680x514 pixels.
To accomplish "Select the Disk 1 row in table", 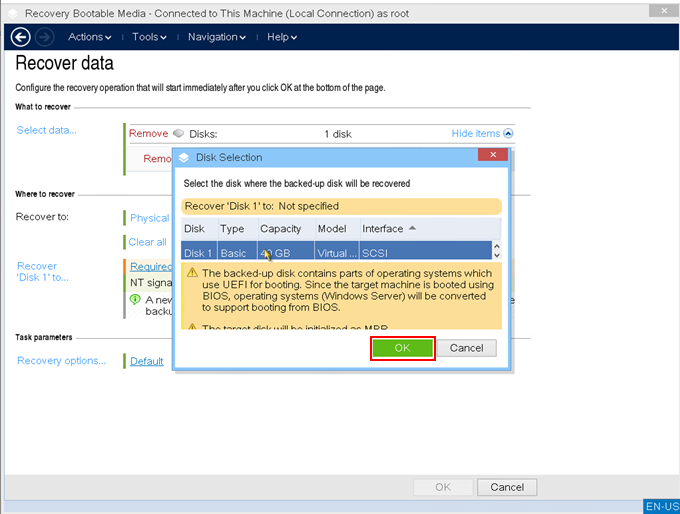I will click(300, 253).
